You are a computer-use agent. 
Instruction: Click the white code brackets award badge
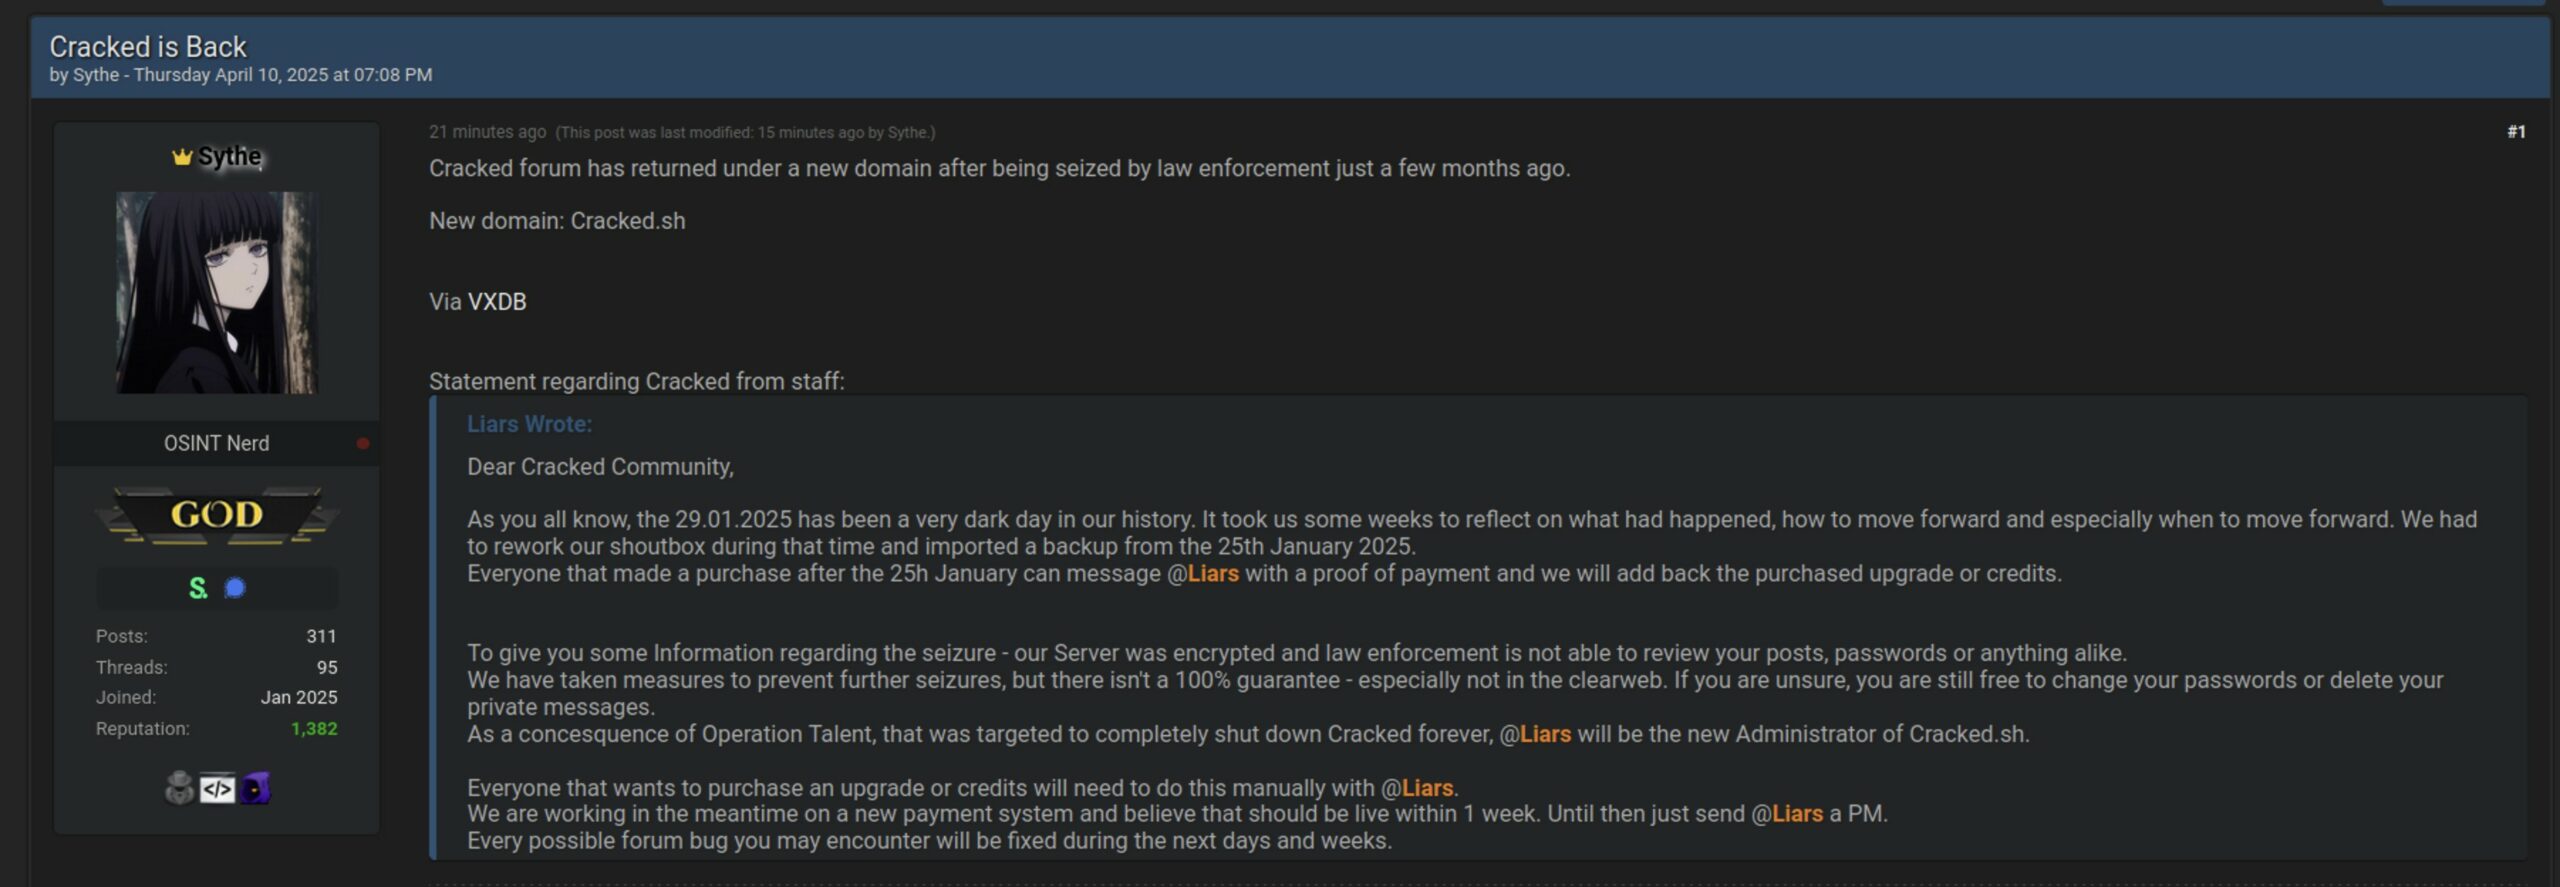217,789
